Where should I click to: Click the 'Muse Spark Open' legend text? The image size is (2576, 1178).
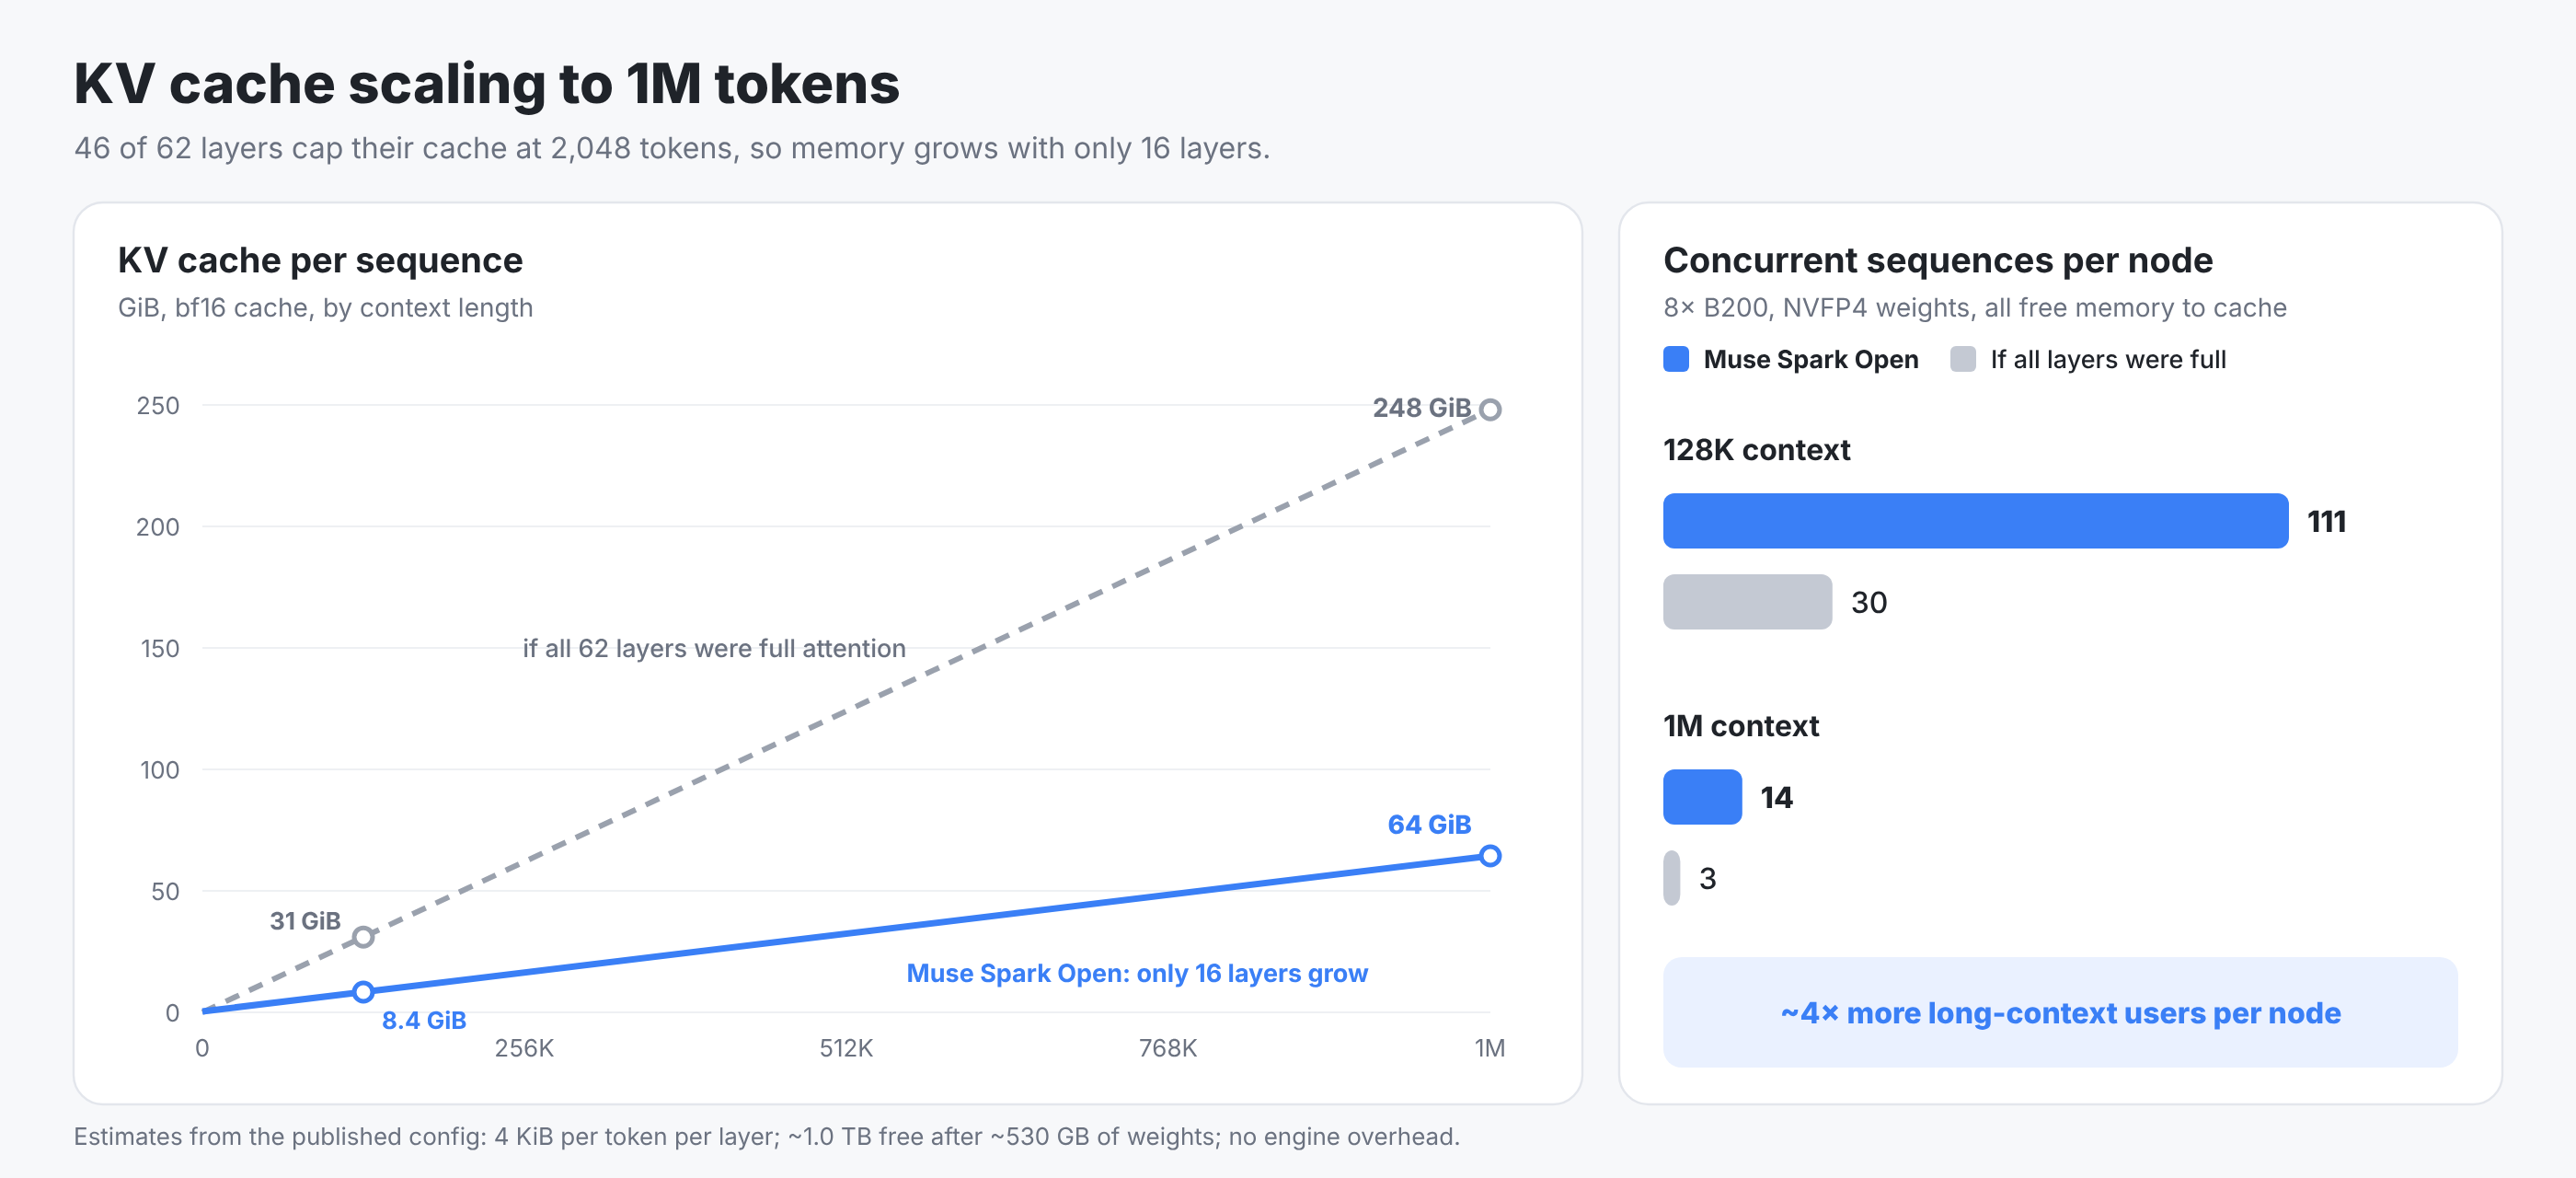click(1811, 359)
